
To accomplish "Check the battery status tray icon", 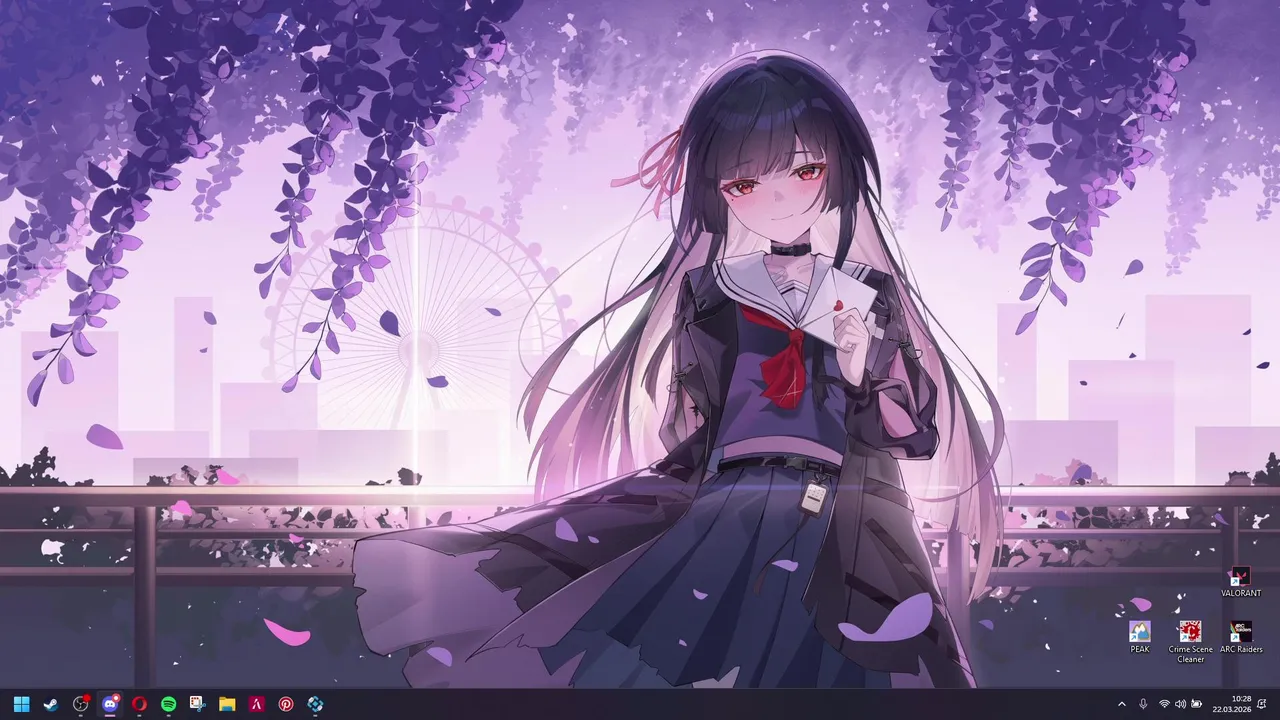I will tap(1196, 704).
